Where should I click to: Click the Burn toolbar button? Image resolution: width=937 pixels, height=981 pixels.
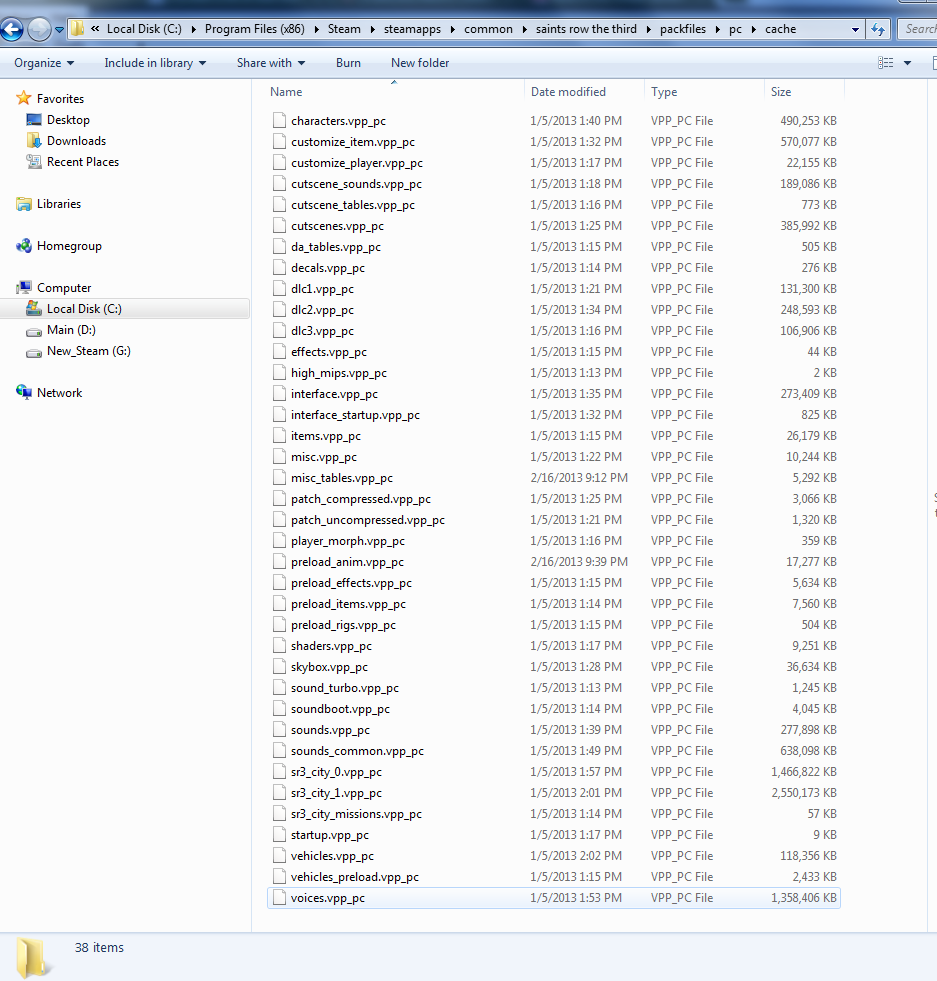(x=348, y=63)
